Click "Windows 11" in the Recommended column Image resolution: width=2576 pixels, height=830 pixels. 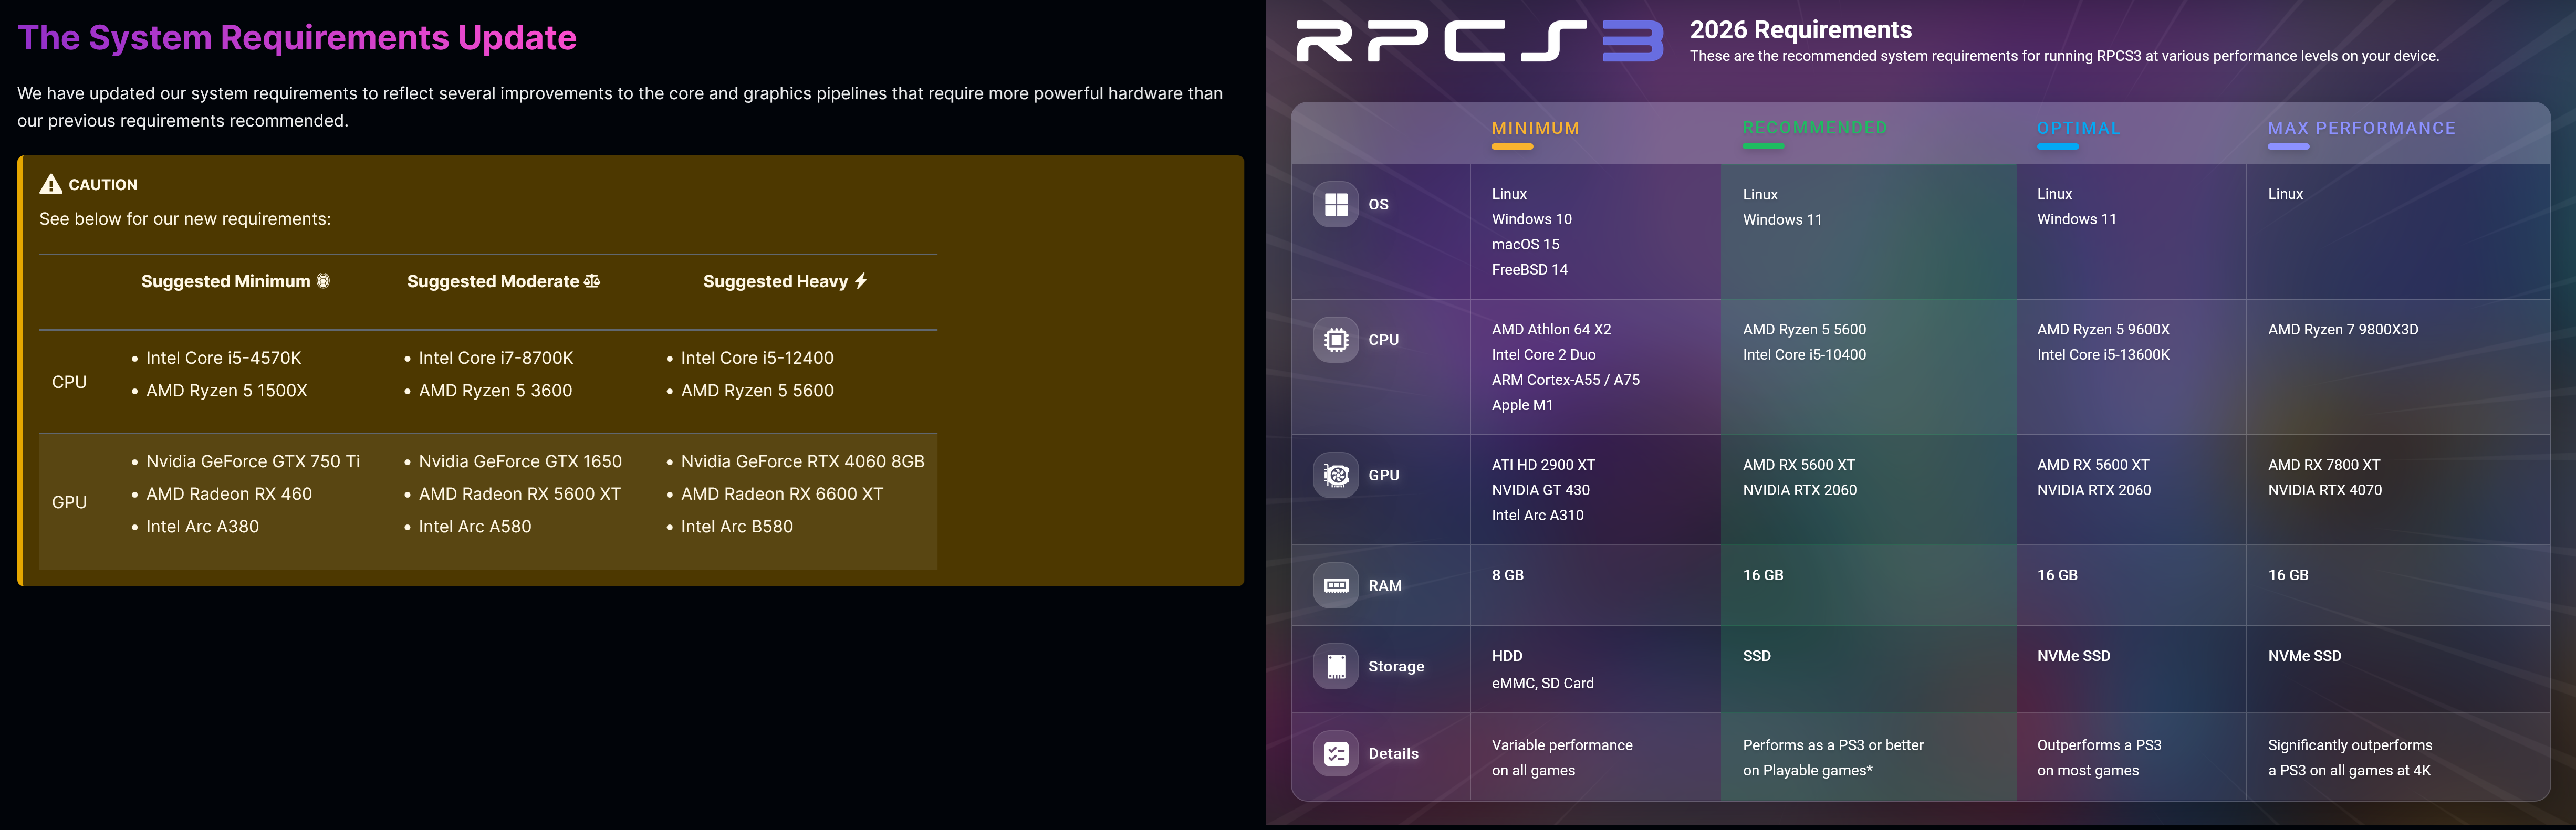pyautogui.click(x=1783, y=220)
